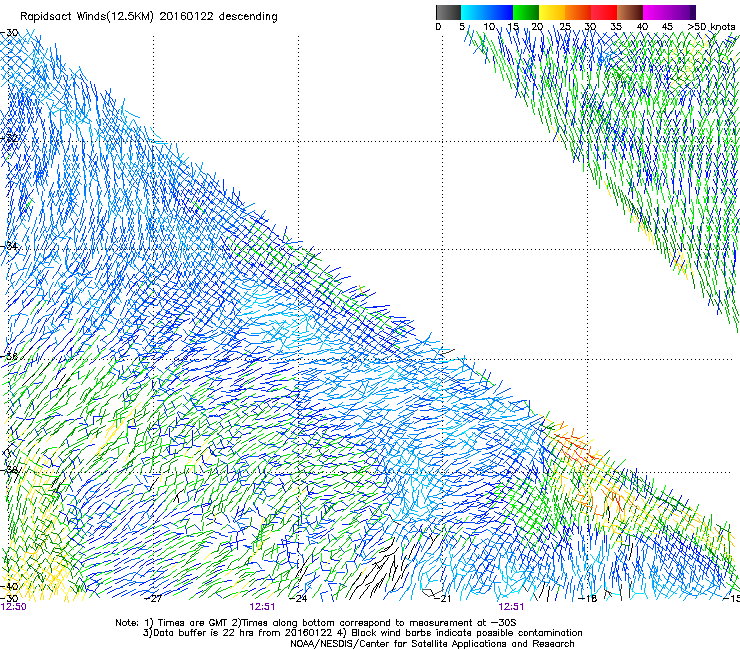Click the legend scale value "0"
The height and width of the screenshot is (650, 740).
click(438, 27)
